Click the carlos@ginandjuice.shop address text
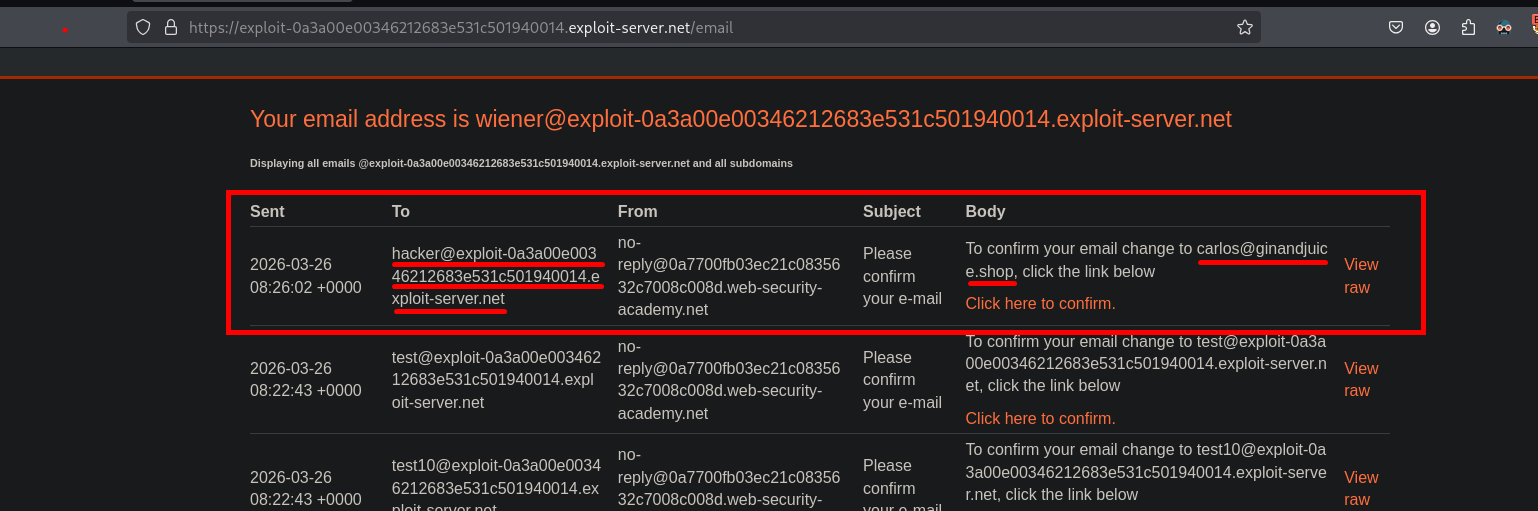1538x511 pixels. click(1261, 249)
